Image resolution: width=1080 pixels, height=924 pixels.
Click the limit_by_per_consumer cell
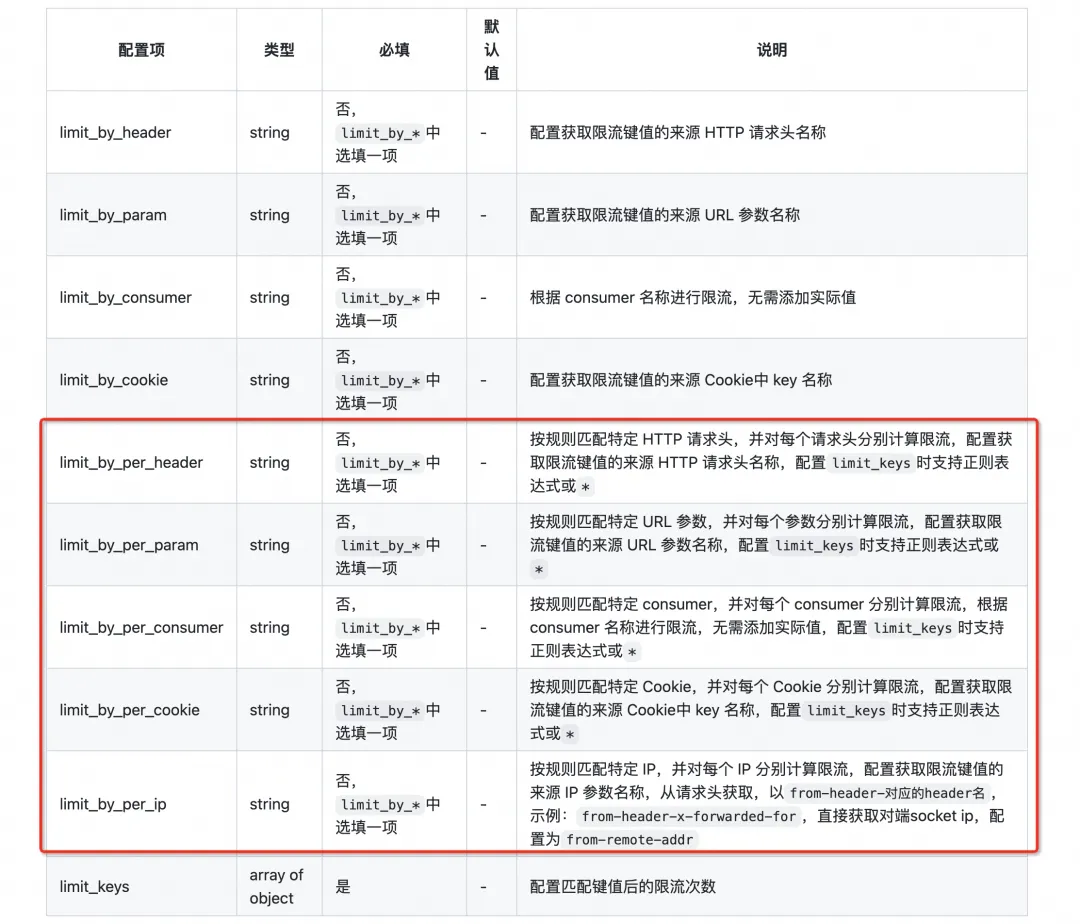(x=141, y=627)
